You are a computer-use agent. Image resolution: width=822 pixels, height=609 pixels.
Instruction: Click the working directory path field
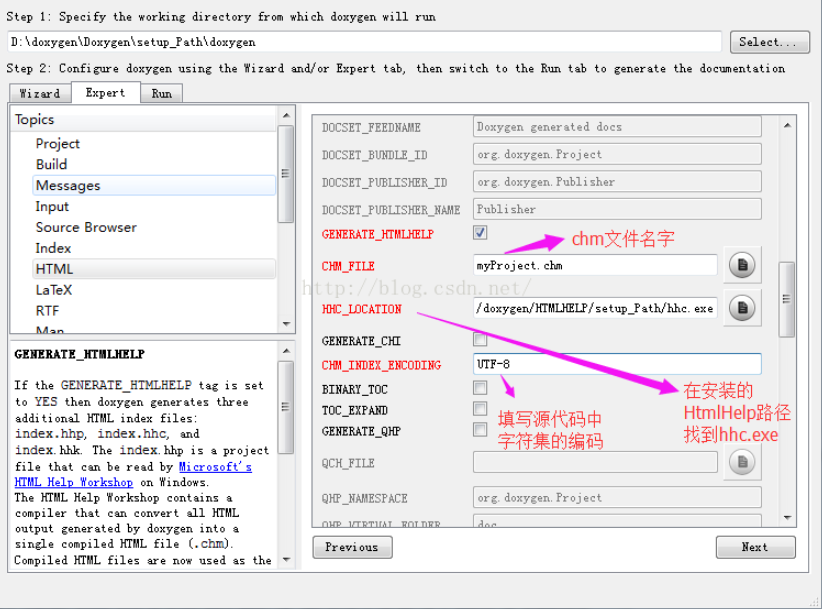tap(364, 42)
